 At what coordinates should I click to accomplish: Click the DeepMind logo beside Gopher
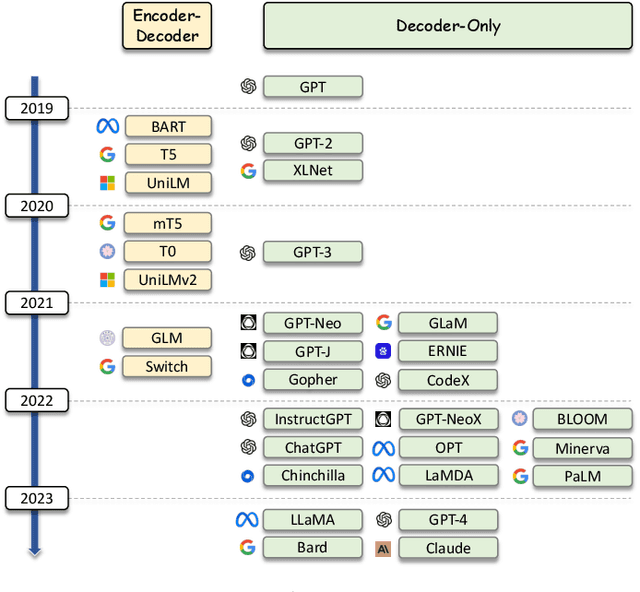click(x=248, y=380)
